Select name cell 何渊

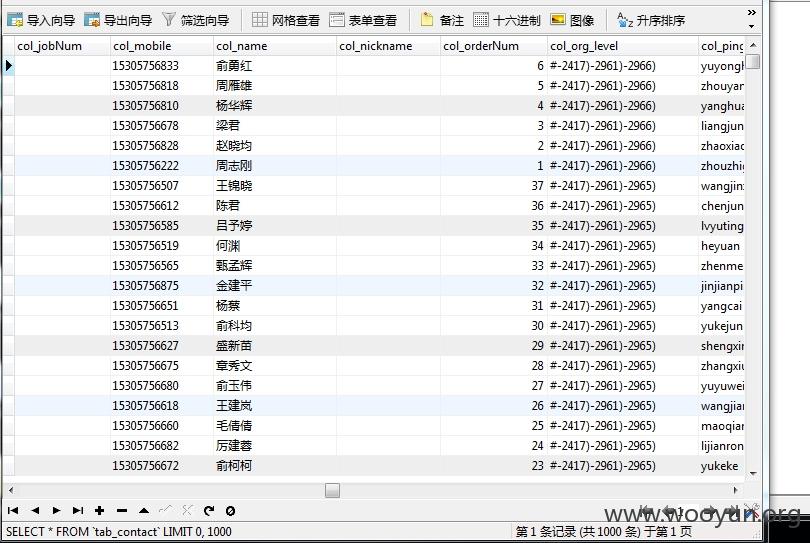(x=275, y=246)
